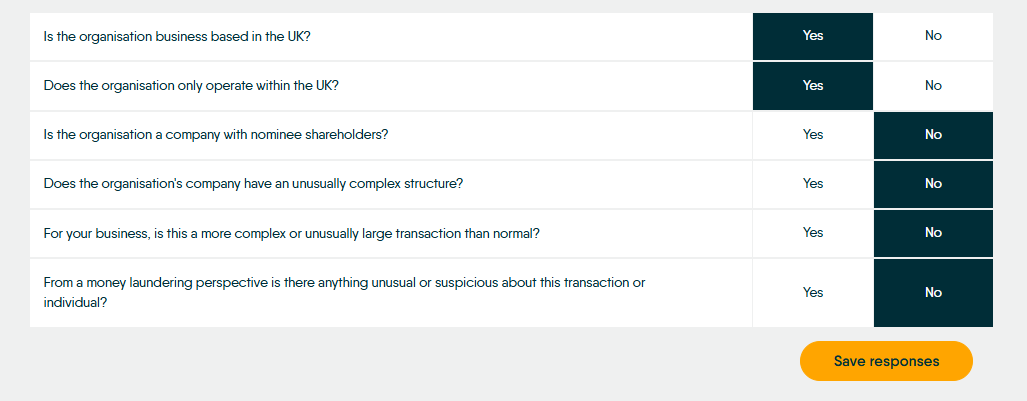Select No for organisation based in the UK
Image resolution: width=1027 pixels, height=401 pixels.
click(933, 36)
